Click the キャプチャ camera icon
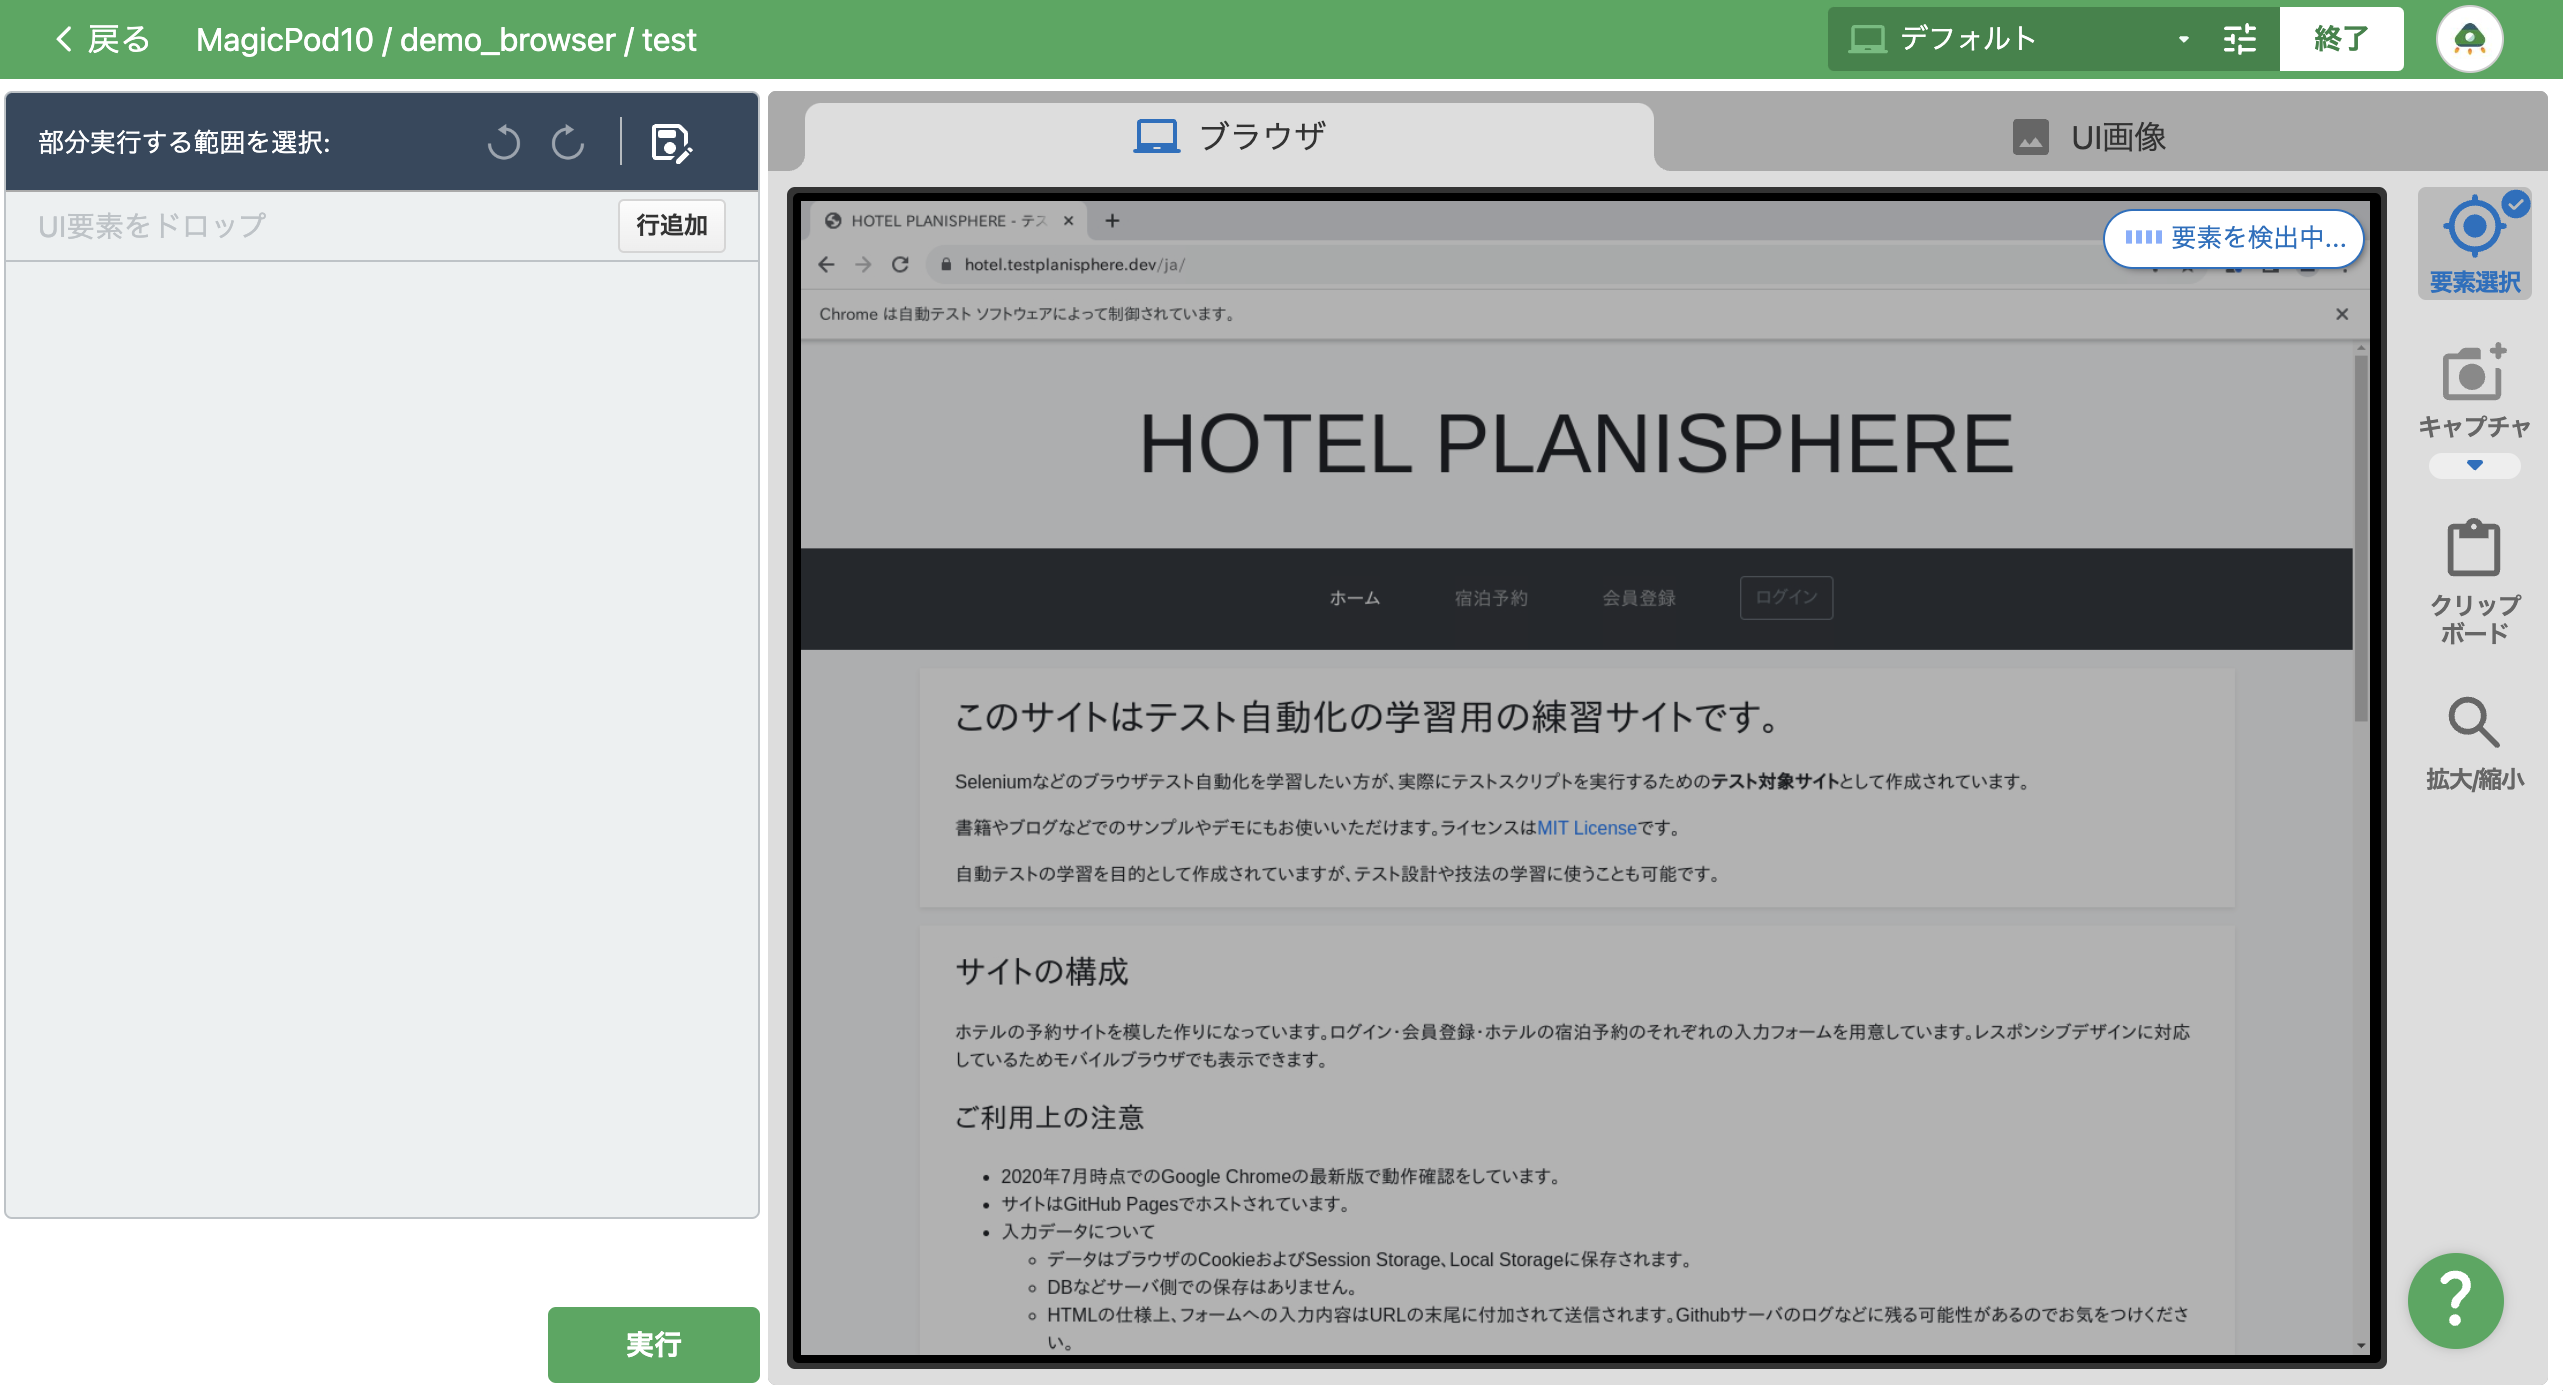 pyautogui.click(x=2474, y=374)
